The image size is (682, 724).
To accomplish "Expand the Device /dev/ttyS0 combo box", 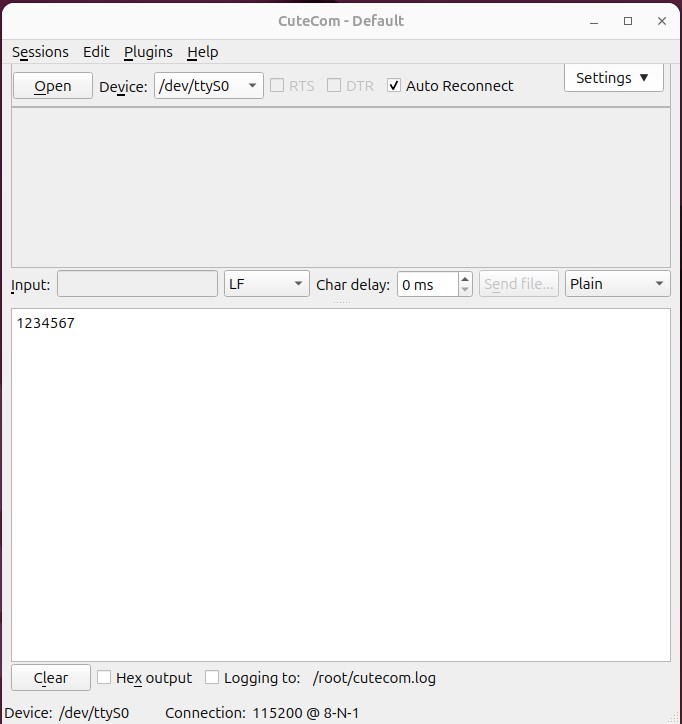I will click(x=209, y=86).
